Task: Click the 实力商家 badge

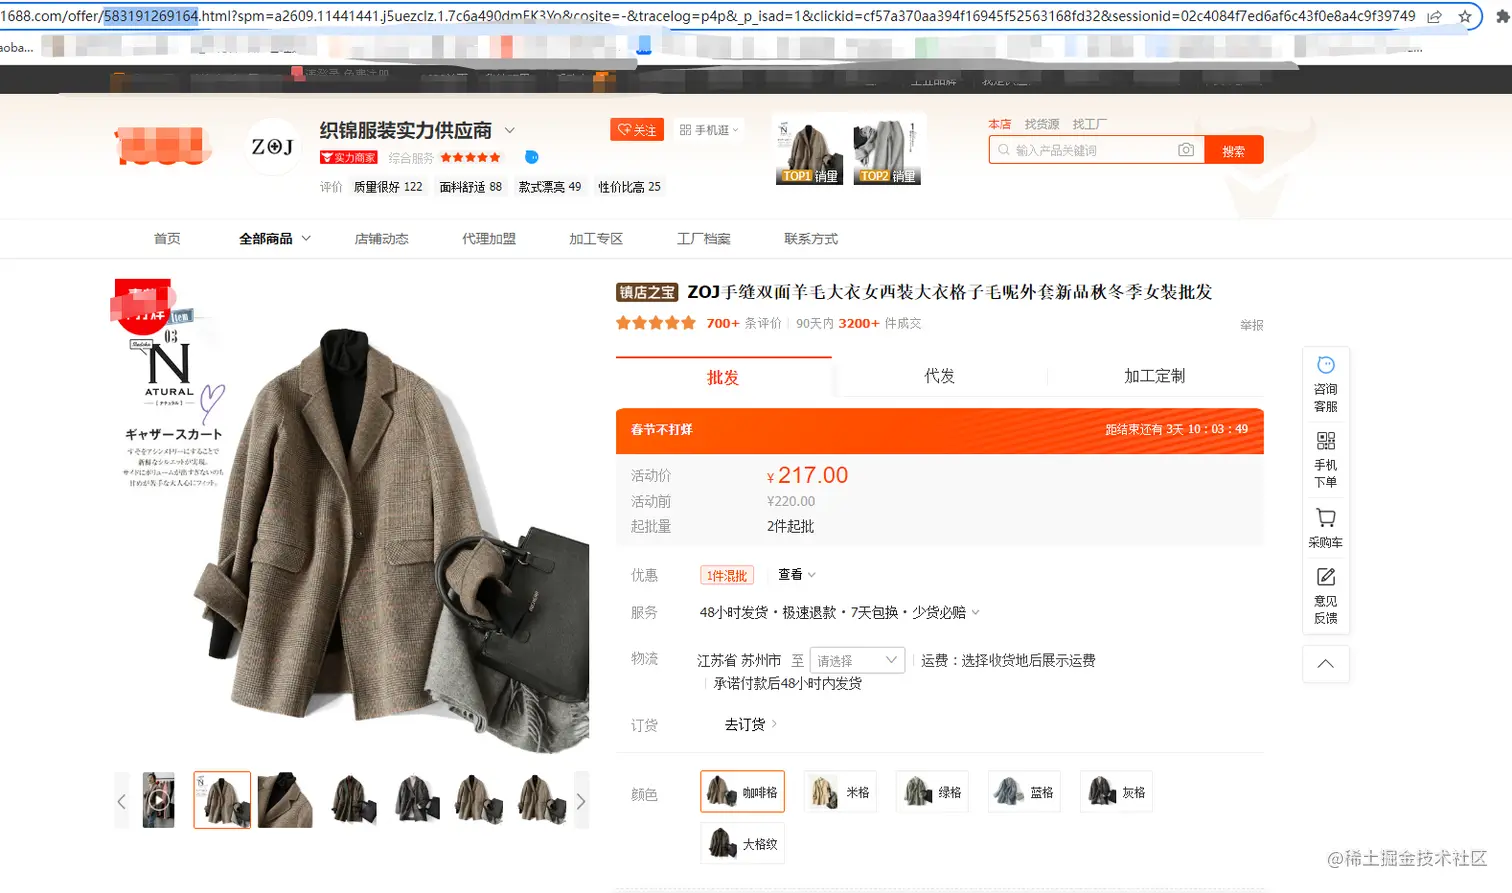Action: (x=348, y=158)
